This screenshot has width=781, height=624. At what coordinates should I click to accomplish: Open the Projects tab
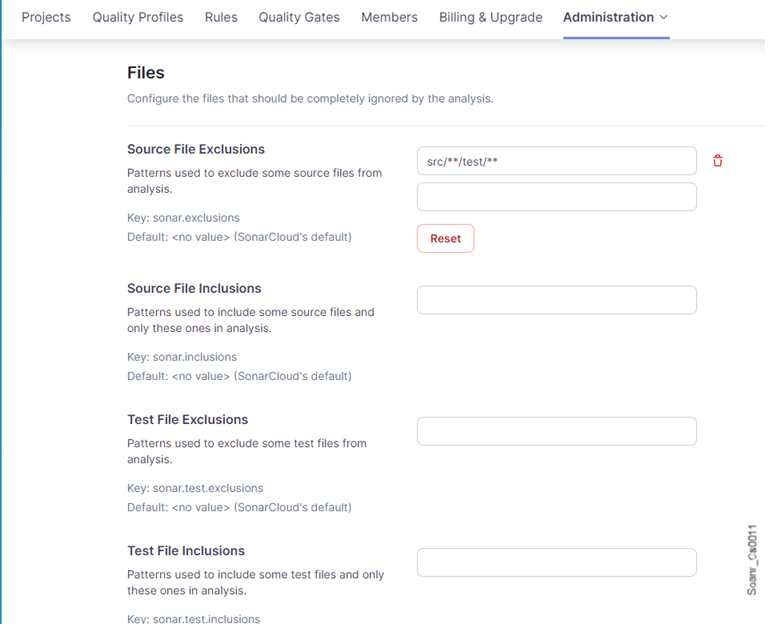pos(46,17)
